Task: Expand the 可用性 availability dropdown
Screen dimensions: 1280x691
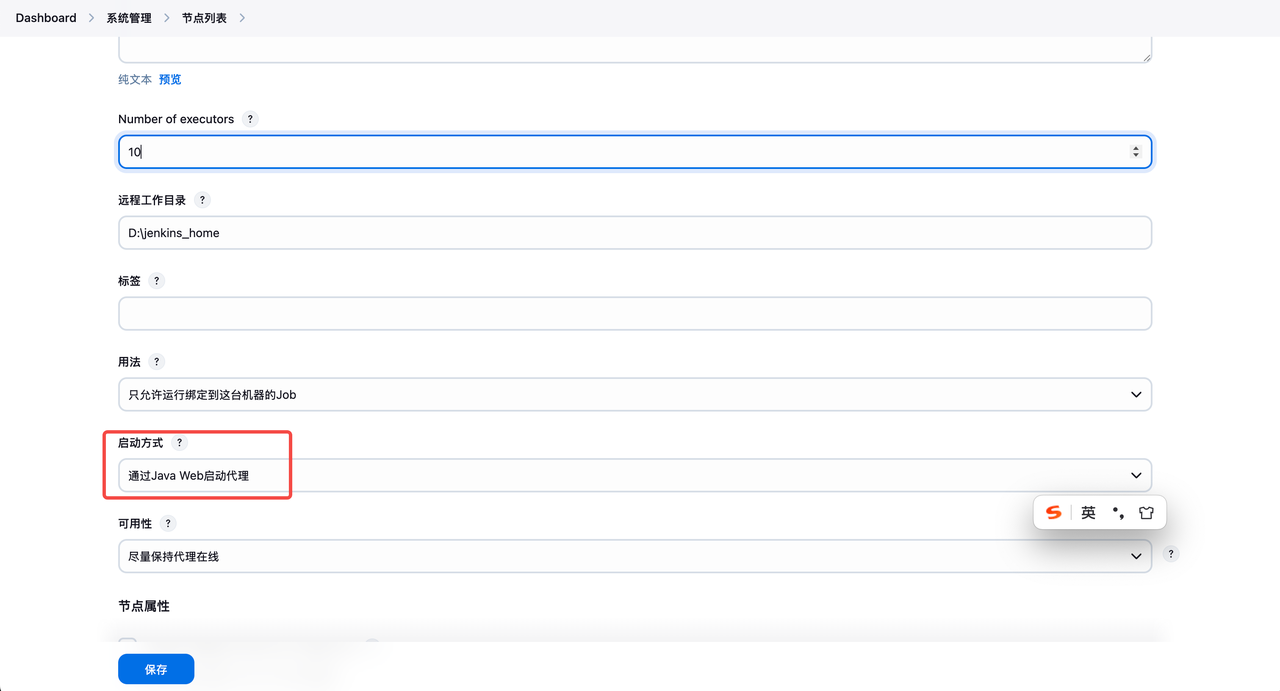Action: (634, 556)
